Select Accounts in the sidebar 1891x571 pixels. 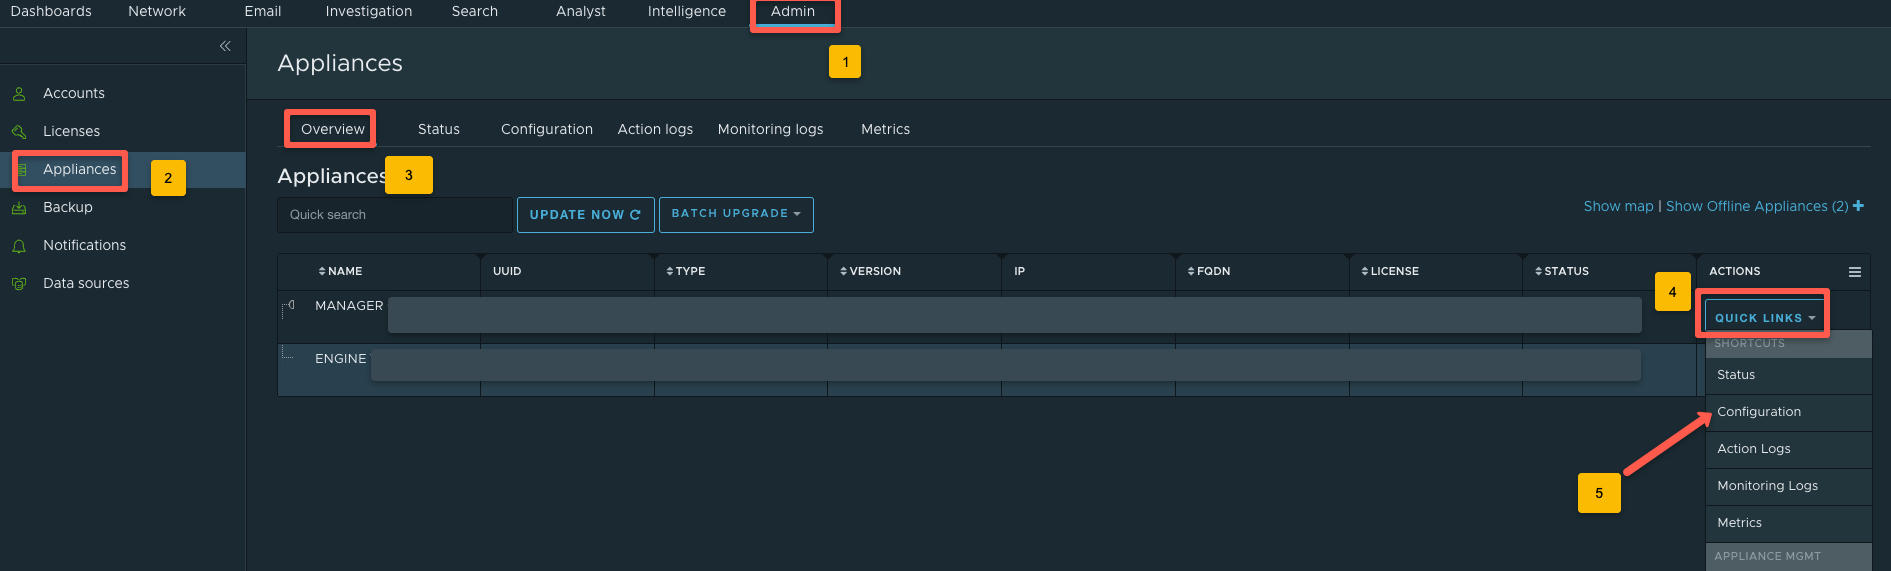[x=74, y=93]
